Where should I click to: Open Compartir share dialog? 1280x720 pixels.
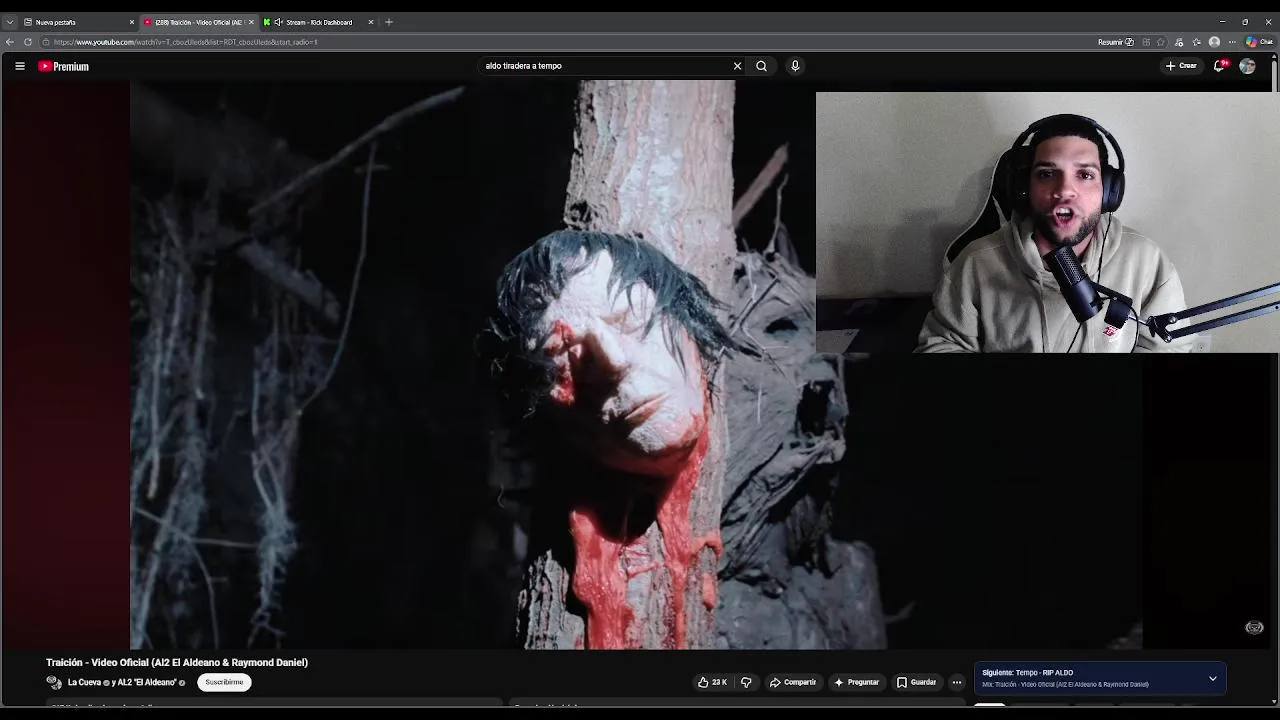(x=793, y=682)
